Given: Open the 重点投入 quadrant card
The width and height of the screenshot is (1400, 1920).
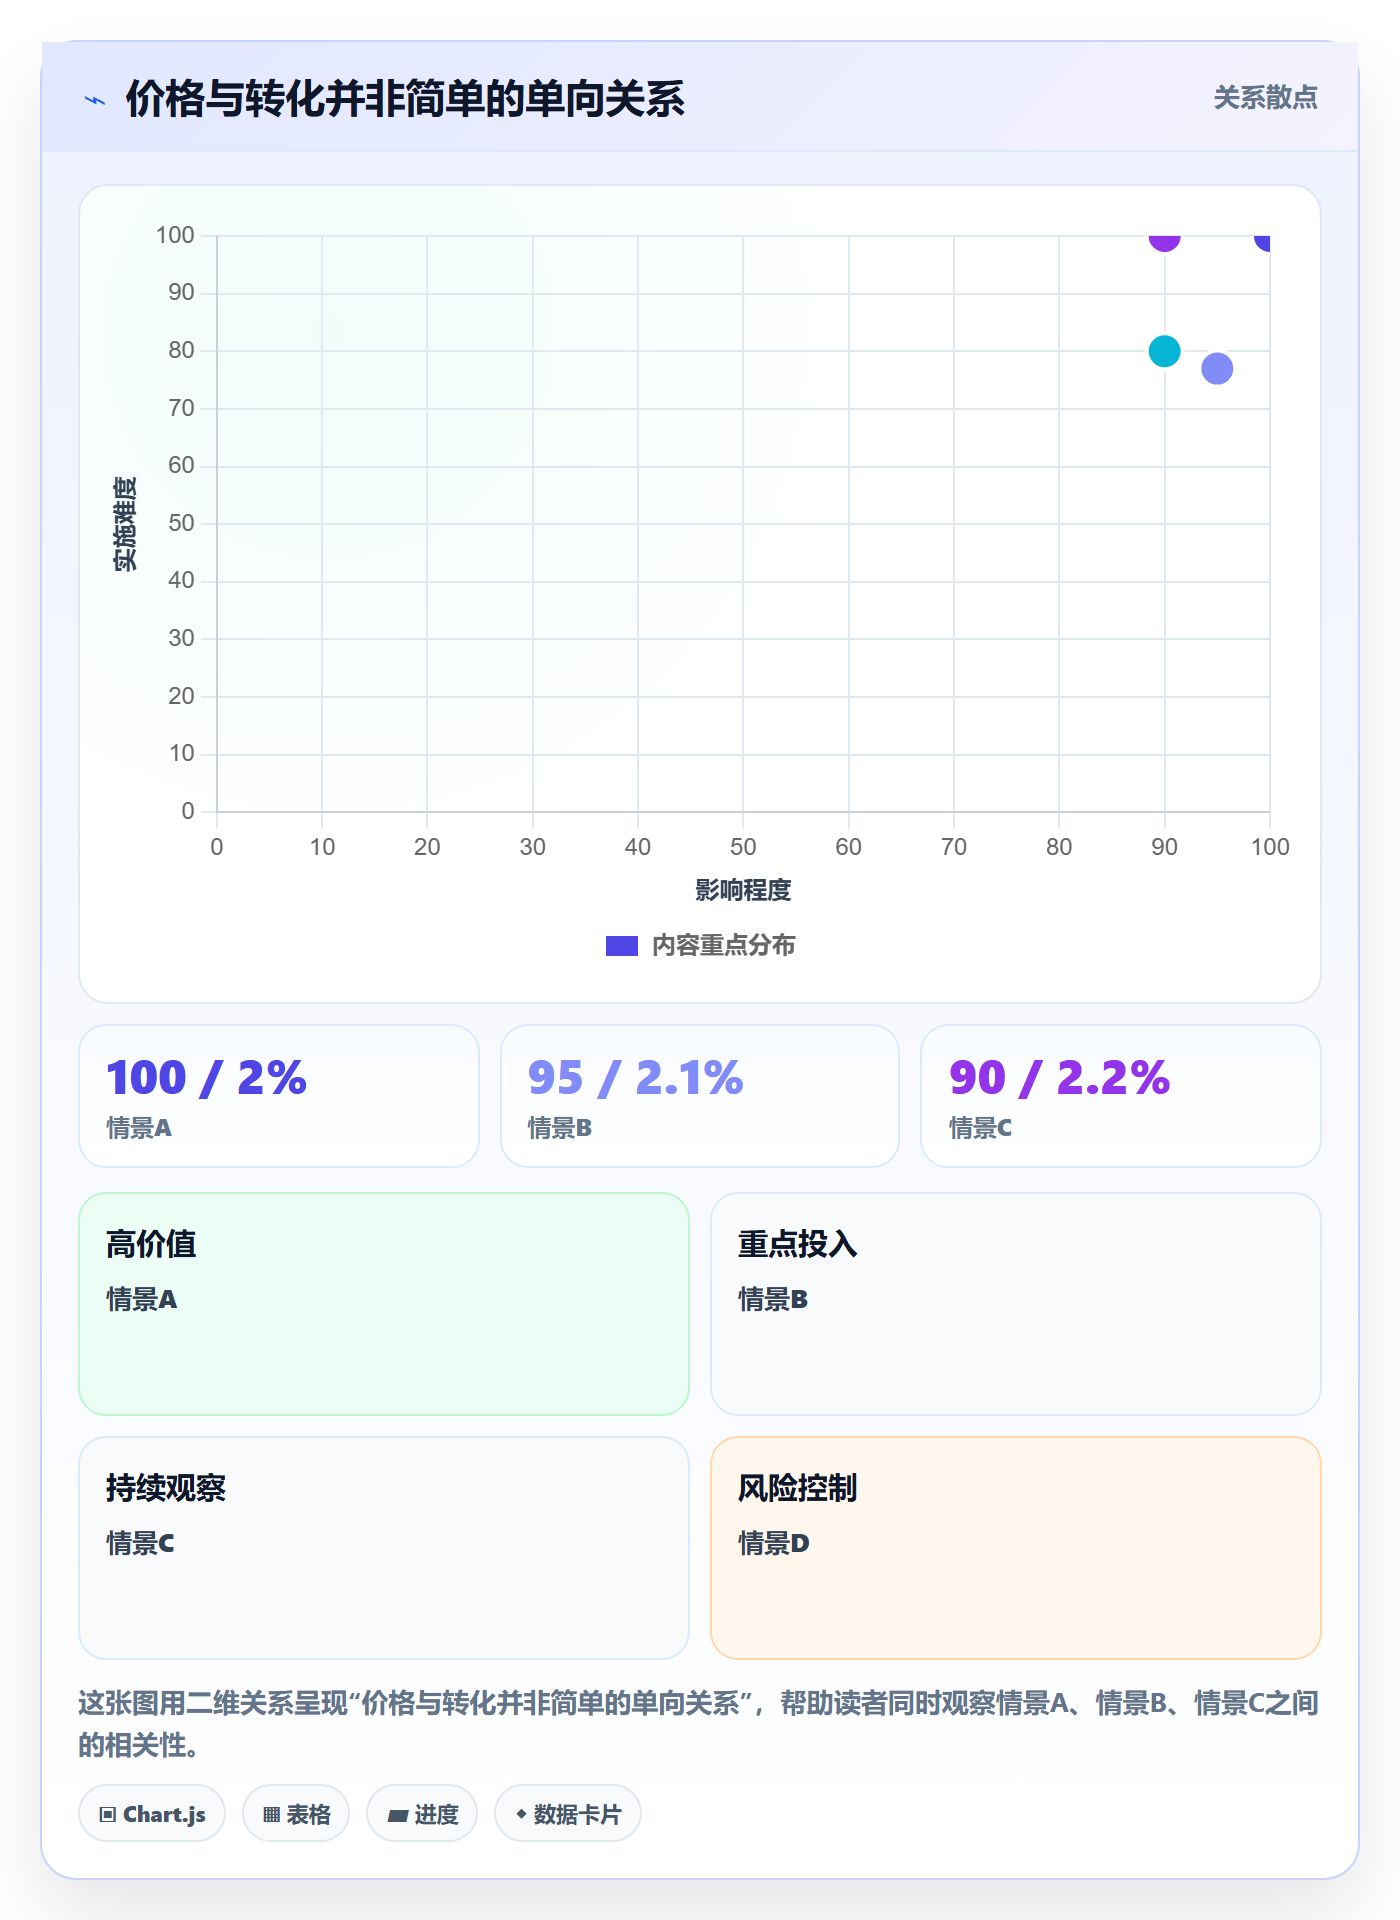Looking at the screenshot, I should [1016, 1304].
